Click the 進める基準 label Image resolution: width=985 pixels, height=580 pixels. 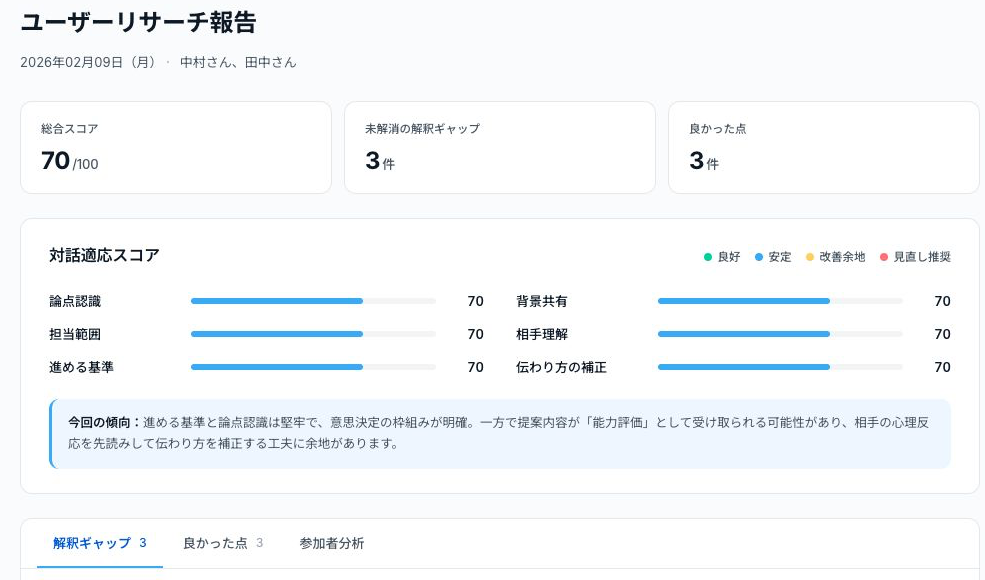tap(82, 367)
